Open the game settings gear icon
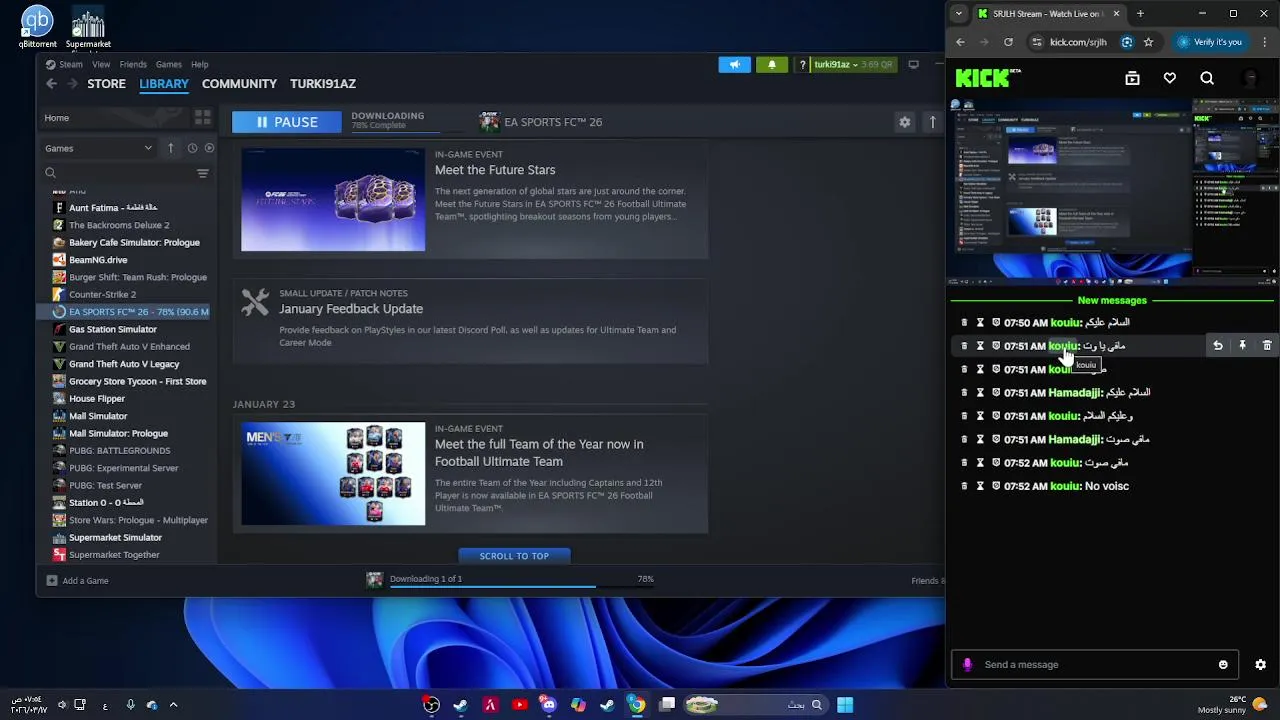1280x720 pixels. coord(905,122)
